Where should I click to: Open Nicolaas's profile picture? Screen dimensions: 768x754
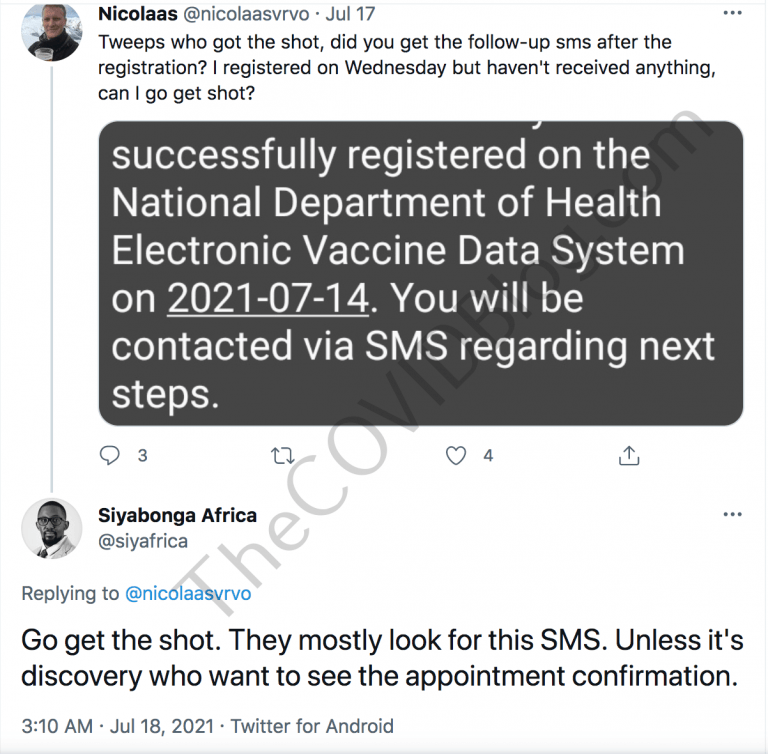tap(51, 29)
